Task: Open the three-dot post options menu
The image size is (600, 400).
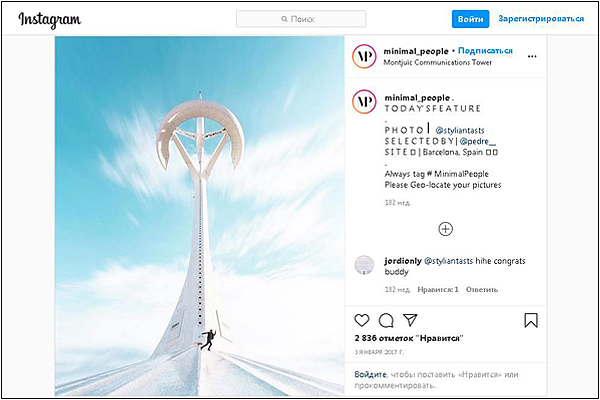Action: pos(532,56)
